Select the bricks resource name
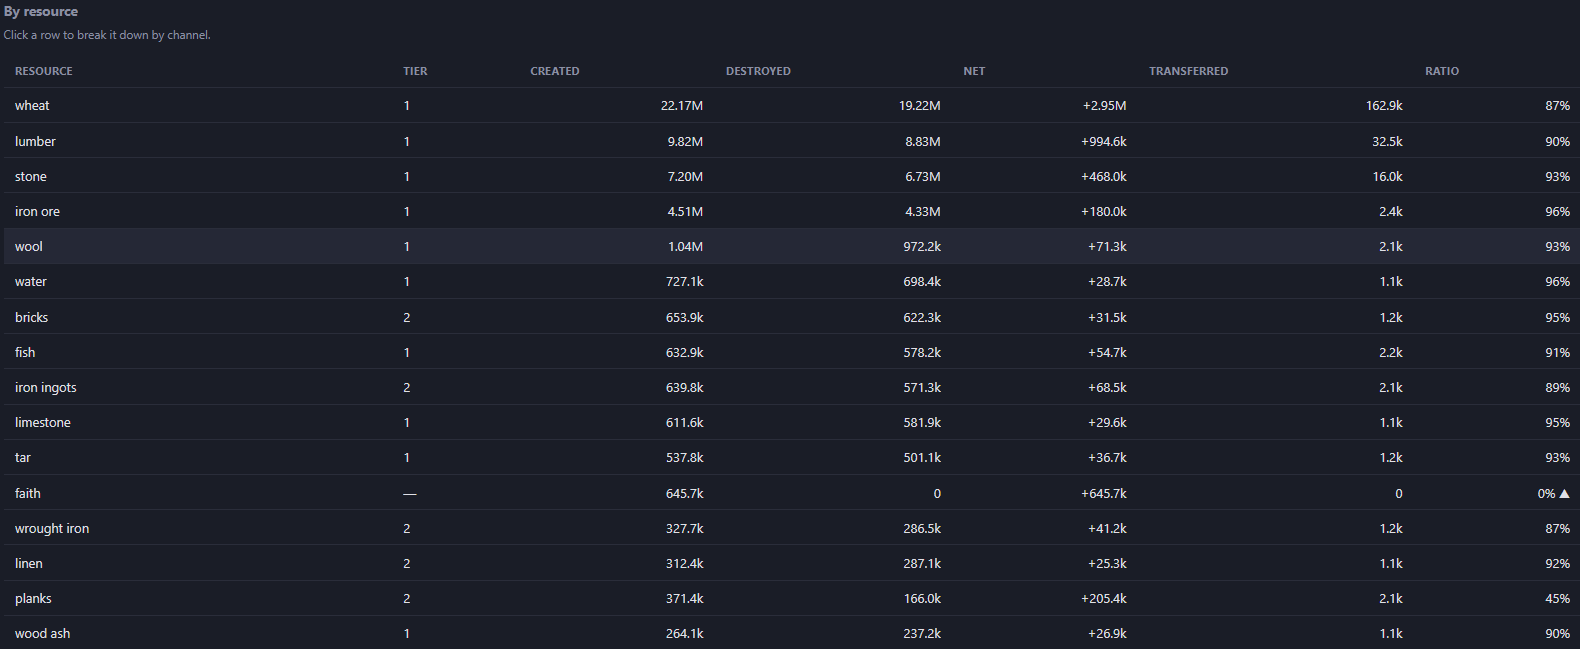 (31, 317)
